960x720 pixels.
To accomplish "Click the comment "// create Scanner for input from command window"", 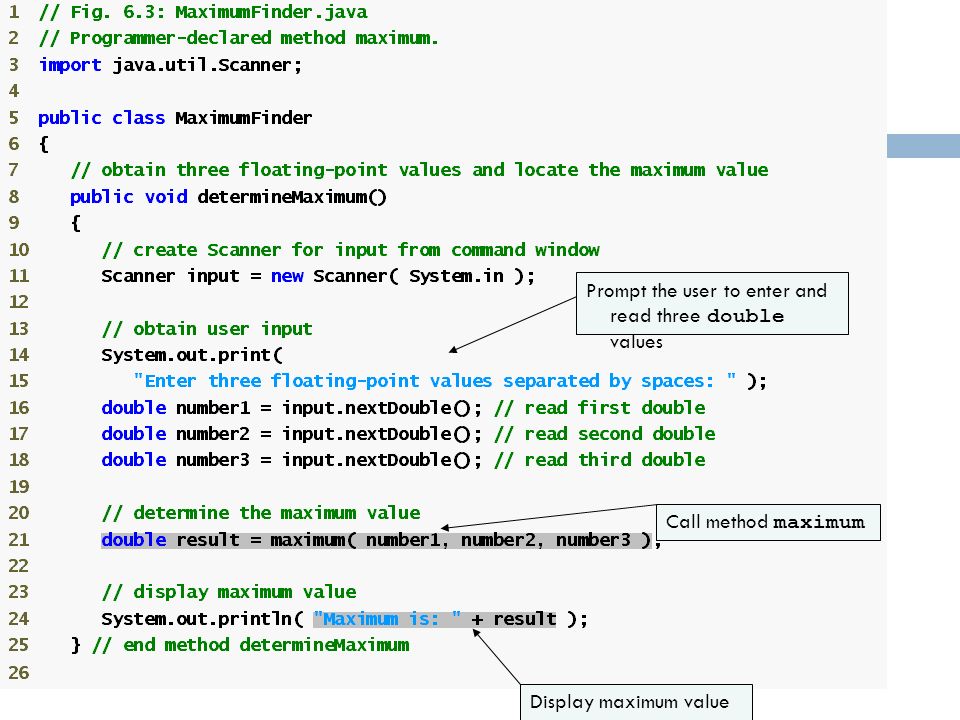I will tap(351, 250).
